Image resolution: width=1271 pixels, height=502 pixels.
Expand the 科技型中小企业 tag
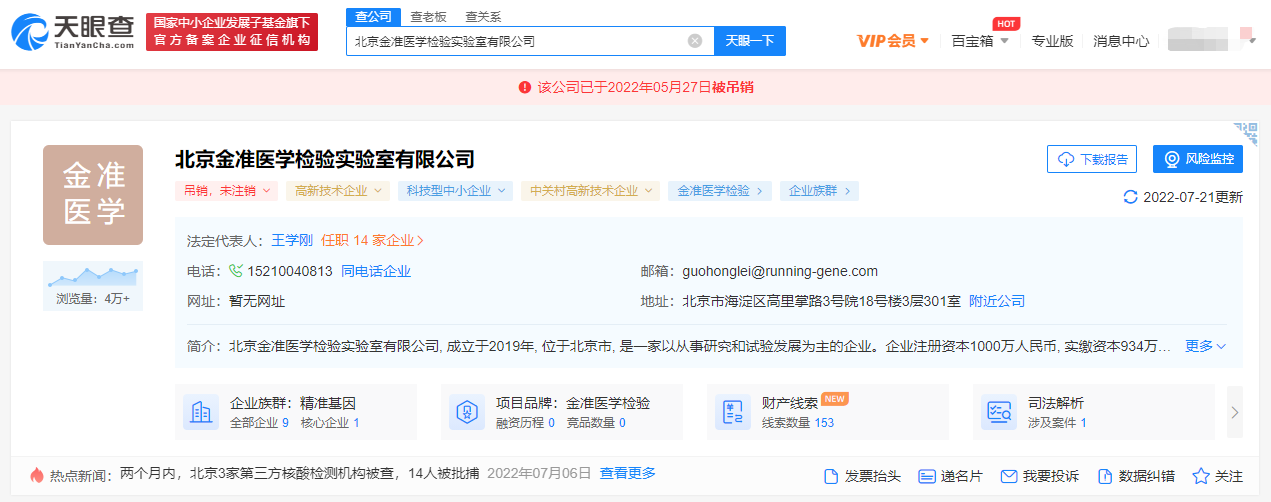click(x=455, y=190)
